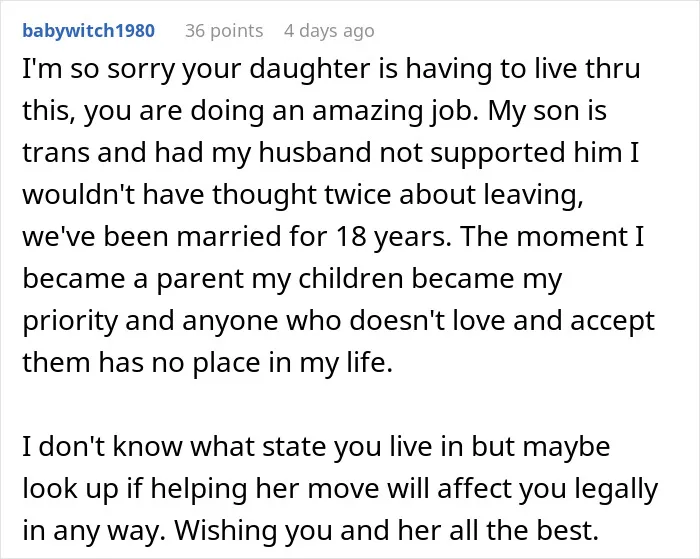Click the line 'wouldn't have thought twice about leaving'
This screenshot has height=559, width=700.
tap(303, 195)
